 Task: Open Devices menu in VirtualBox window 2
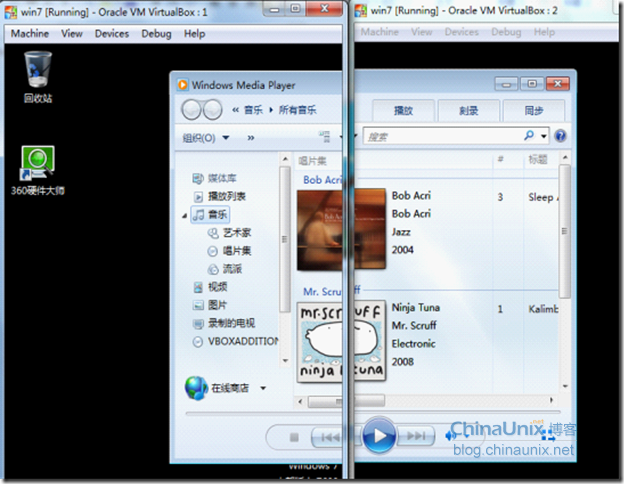(462, 32)
